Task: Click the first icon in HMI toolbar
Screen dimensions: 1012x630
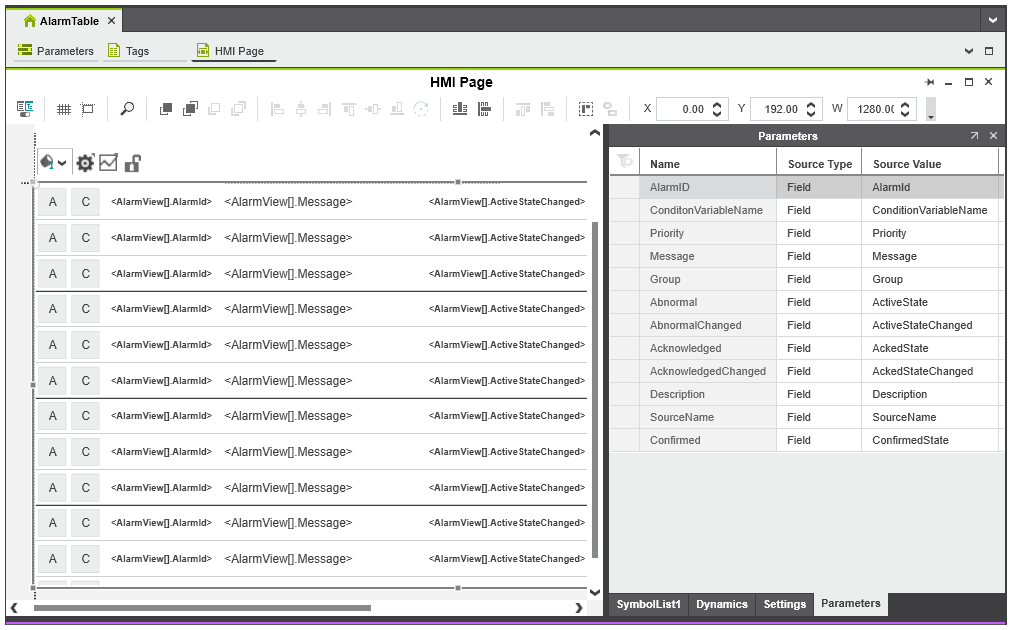Action: (x=25, y=109)
